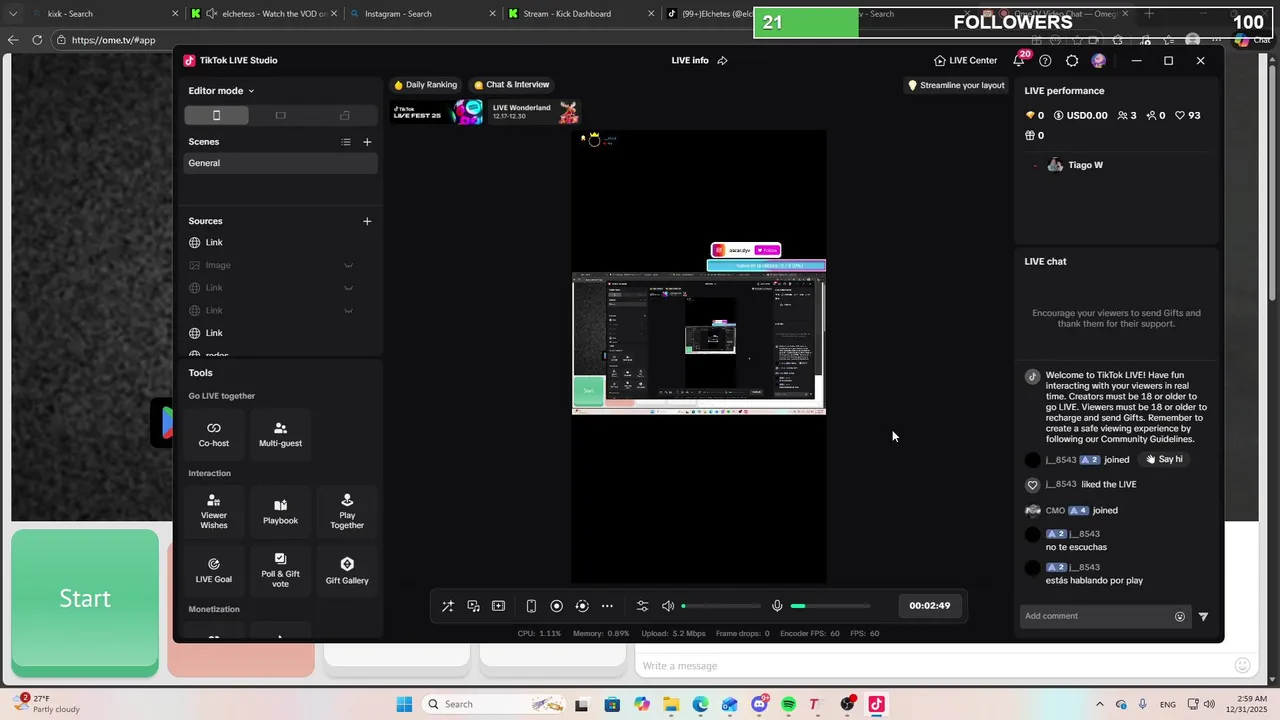The width and height of the screenshot is (1280, 720).
Task: Select the Image source row
Action: [x=280, y=265]
